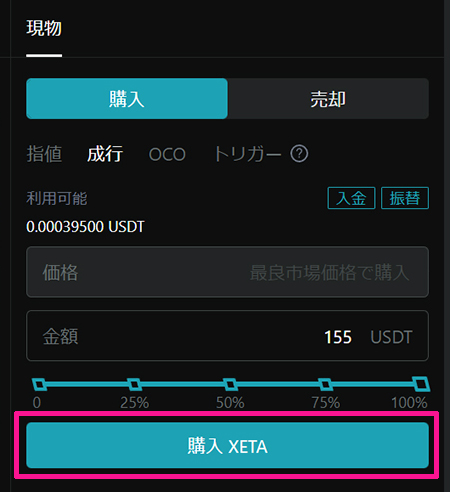Screen dimensions: 450x492
Task: Click the 価格 price field
Action: point(227,272)
